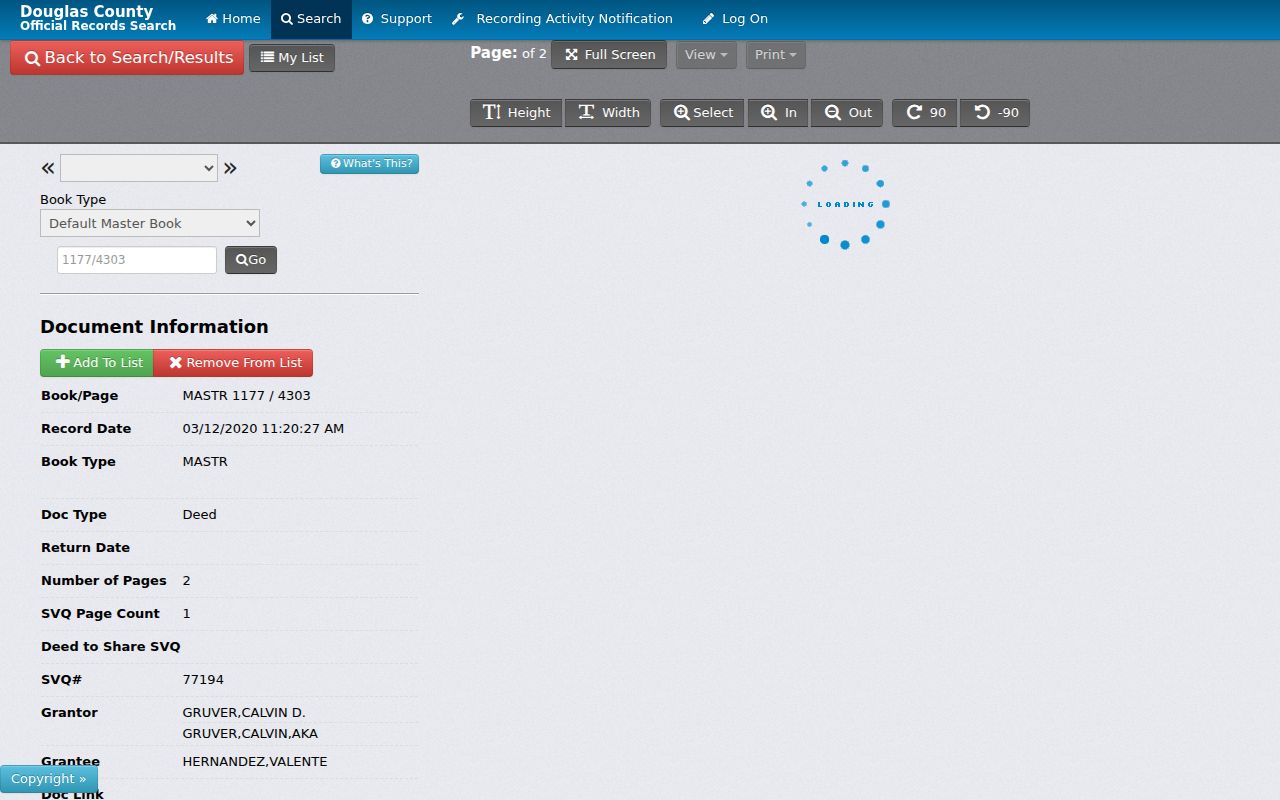Go back to Search/Results
This screenshot has width=1280, height=800.
tap(127, 58)
